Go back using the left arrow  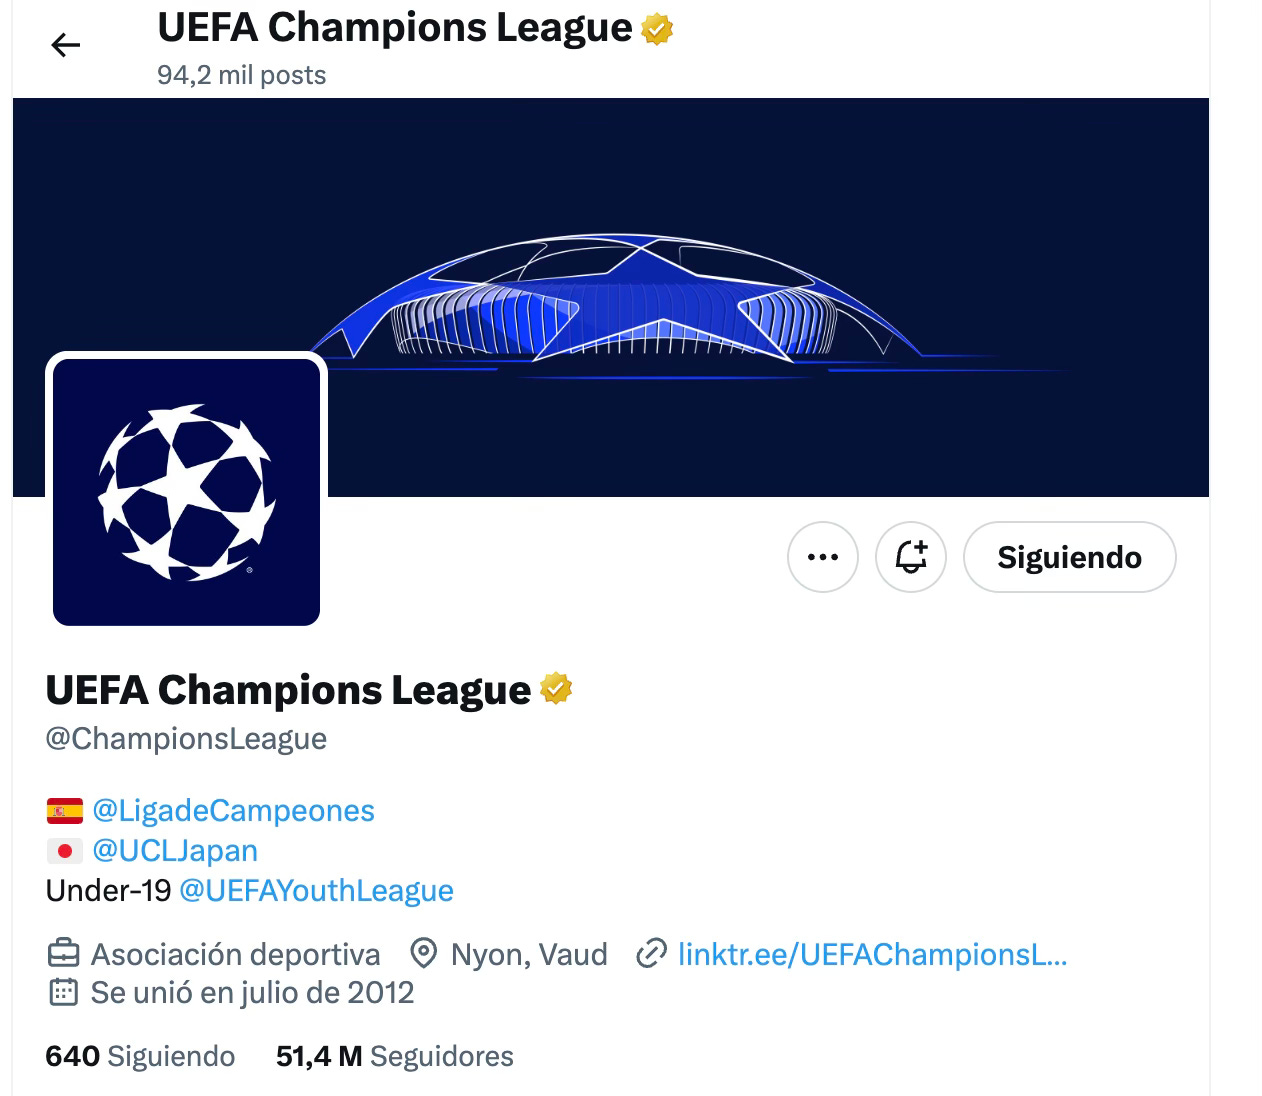click(x=66, y=45)
